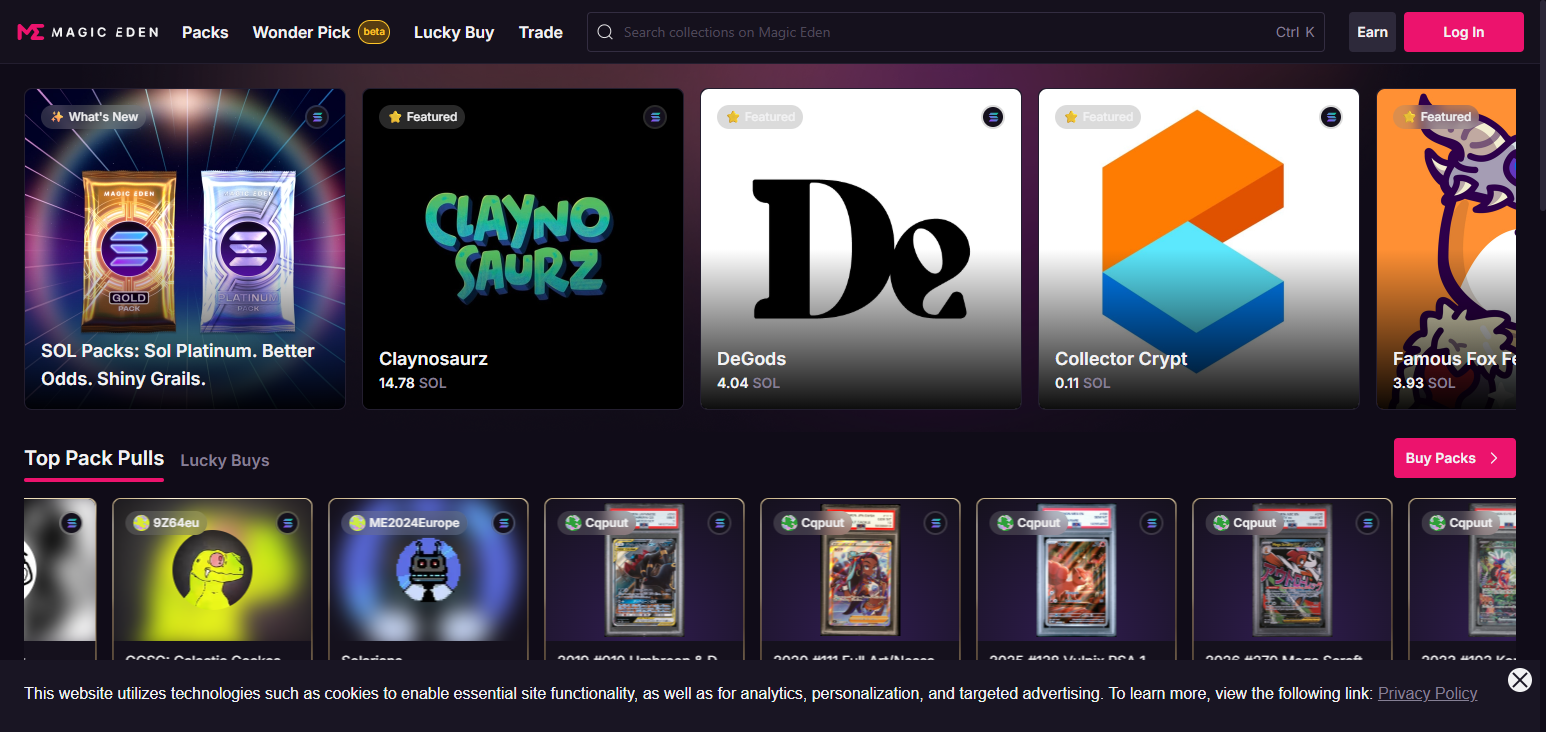The width and height of the screenshot is (1546, 732).
Task: Dismiss the cookie banner with X
Action: point(1520,680)
